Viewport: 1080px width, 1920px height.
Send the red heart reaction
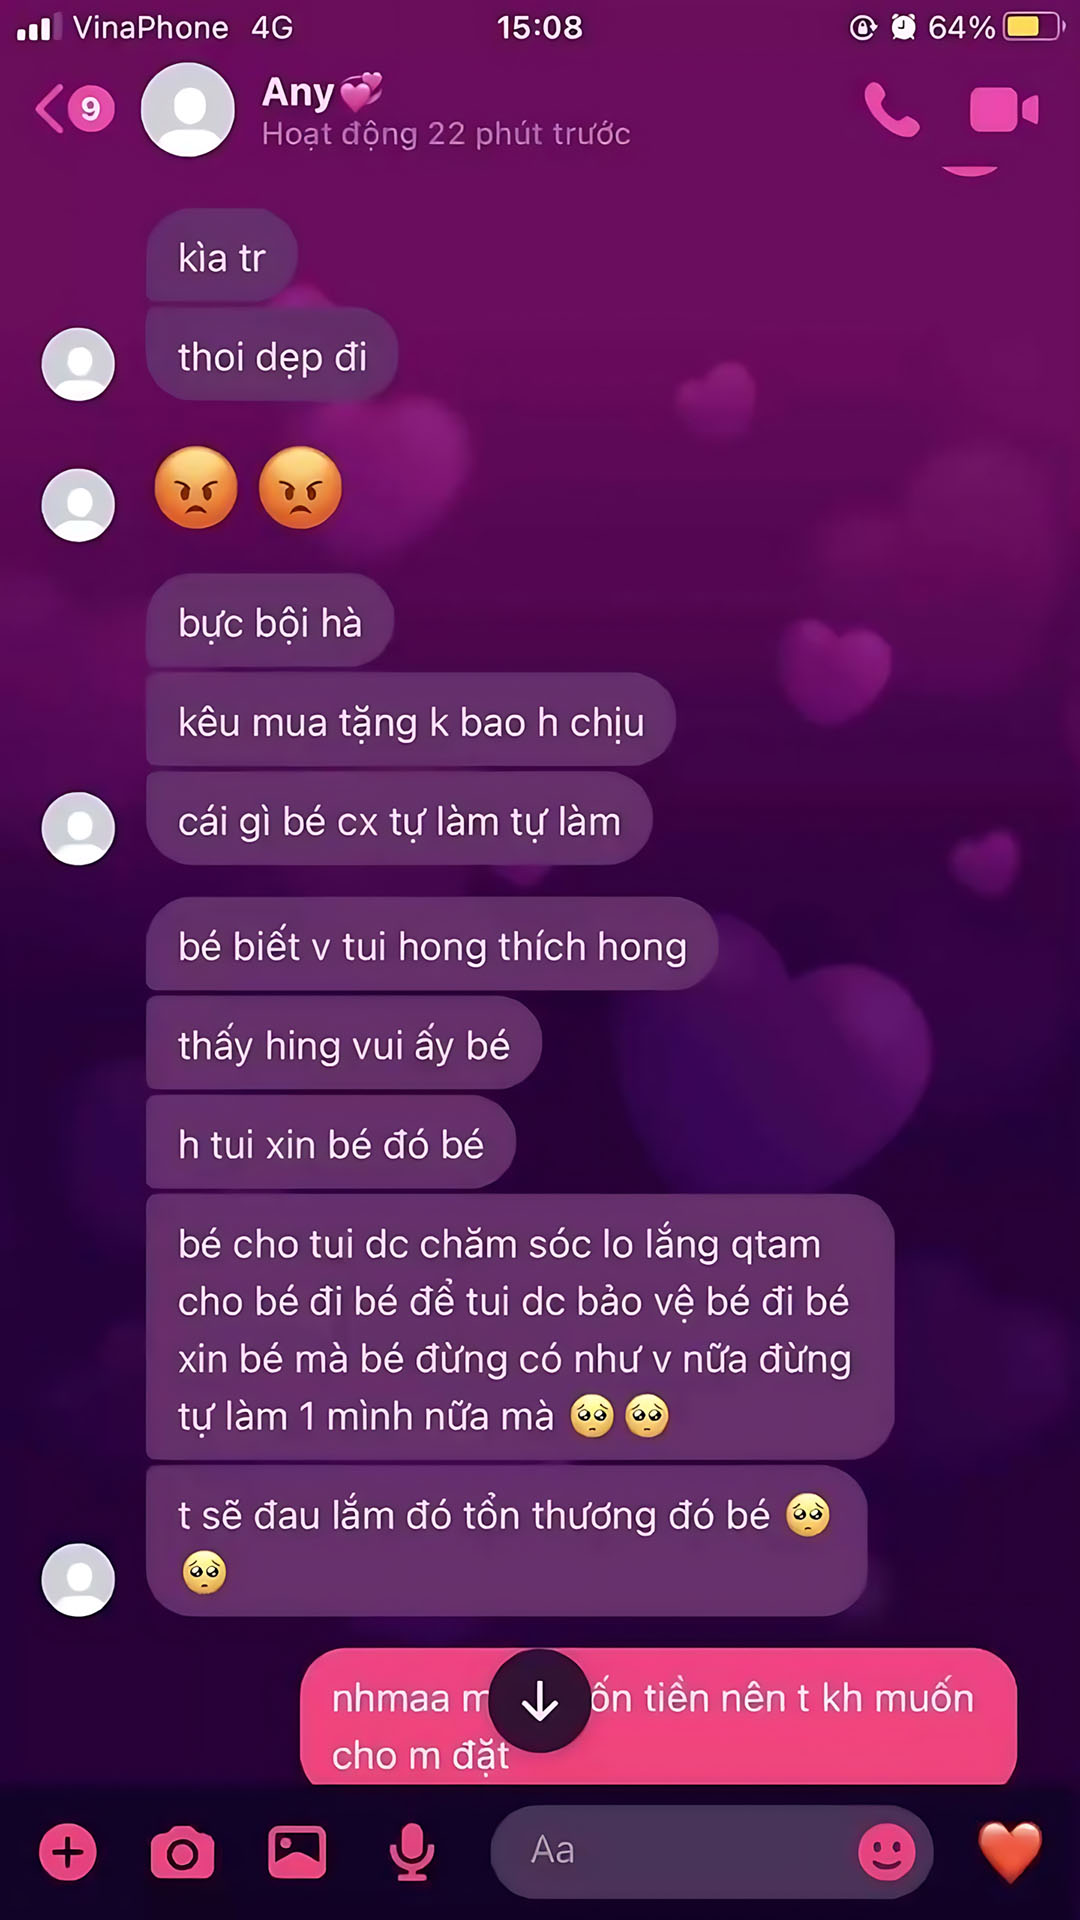[1010, 1852]
